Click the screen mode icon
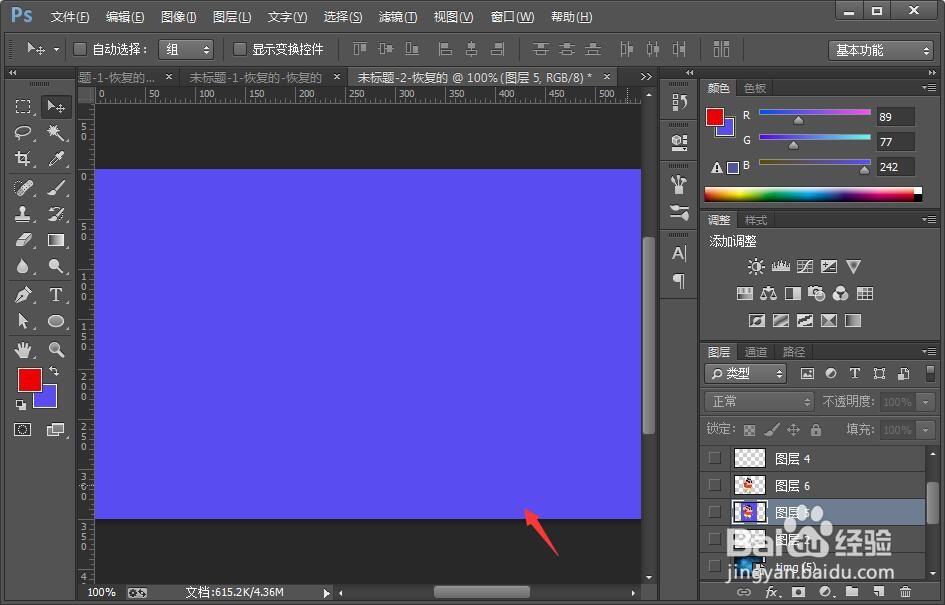This screenshot has height=605, width=945. tap(55, 430)
